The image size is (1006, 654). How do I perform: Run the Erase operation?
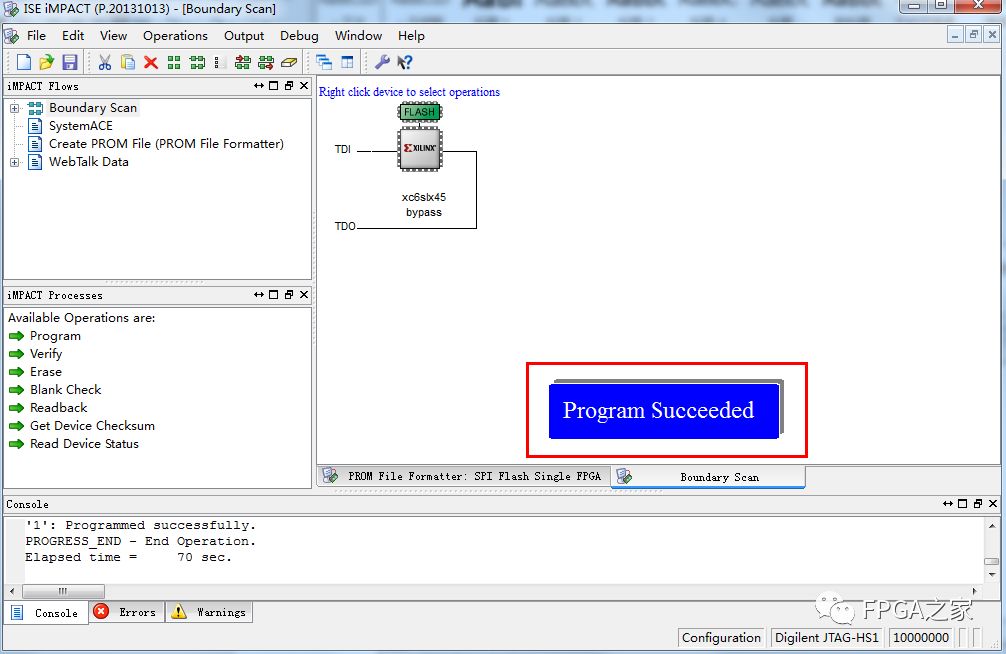click(46, 372)
